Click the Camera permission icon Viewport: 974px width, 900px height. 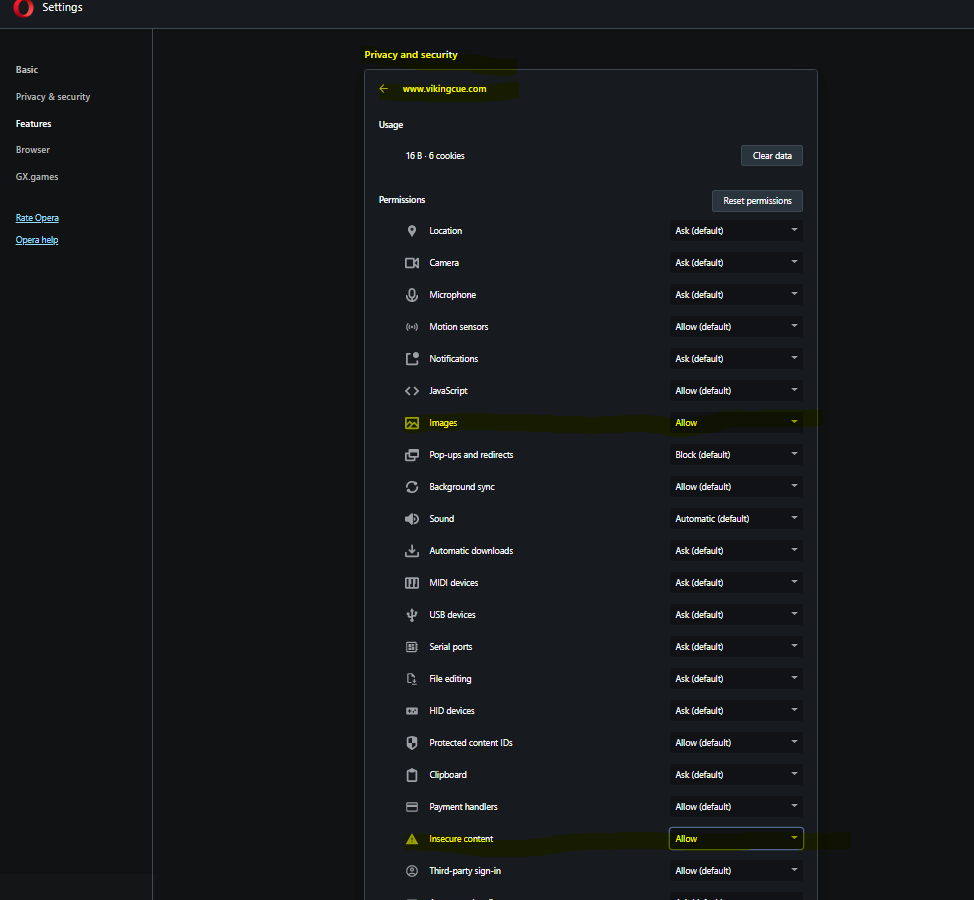[x=411, y=263]
